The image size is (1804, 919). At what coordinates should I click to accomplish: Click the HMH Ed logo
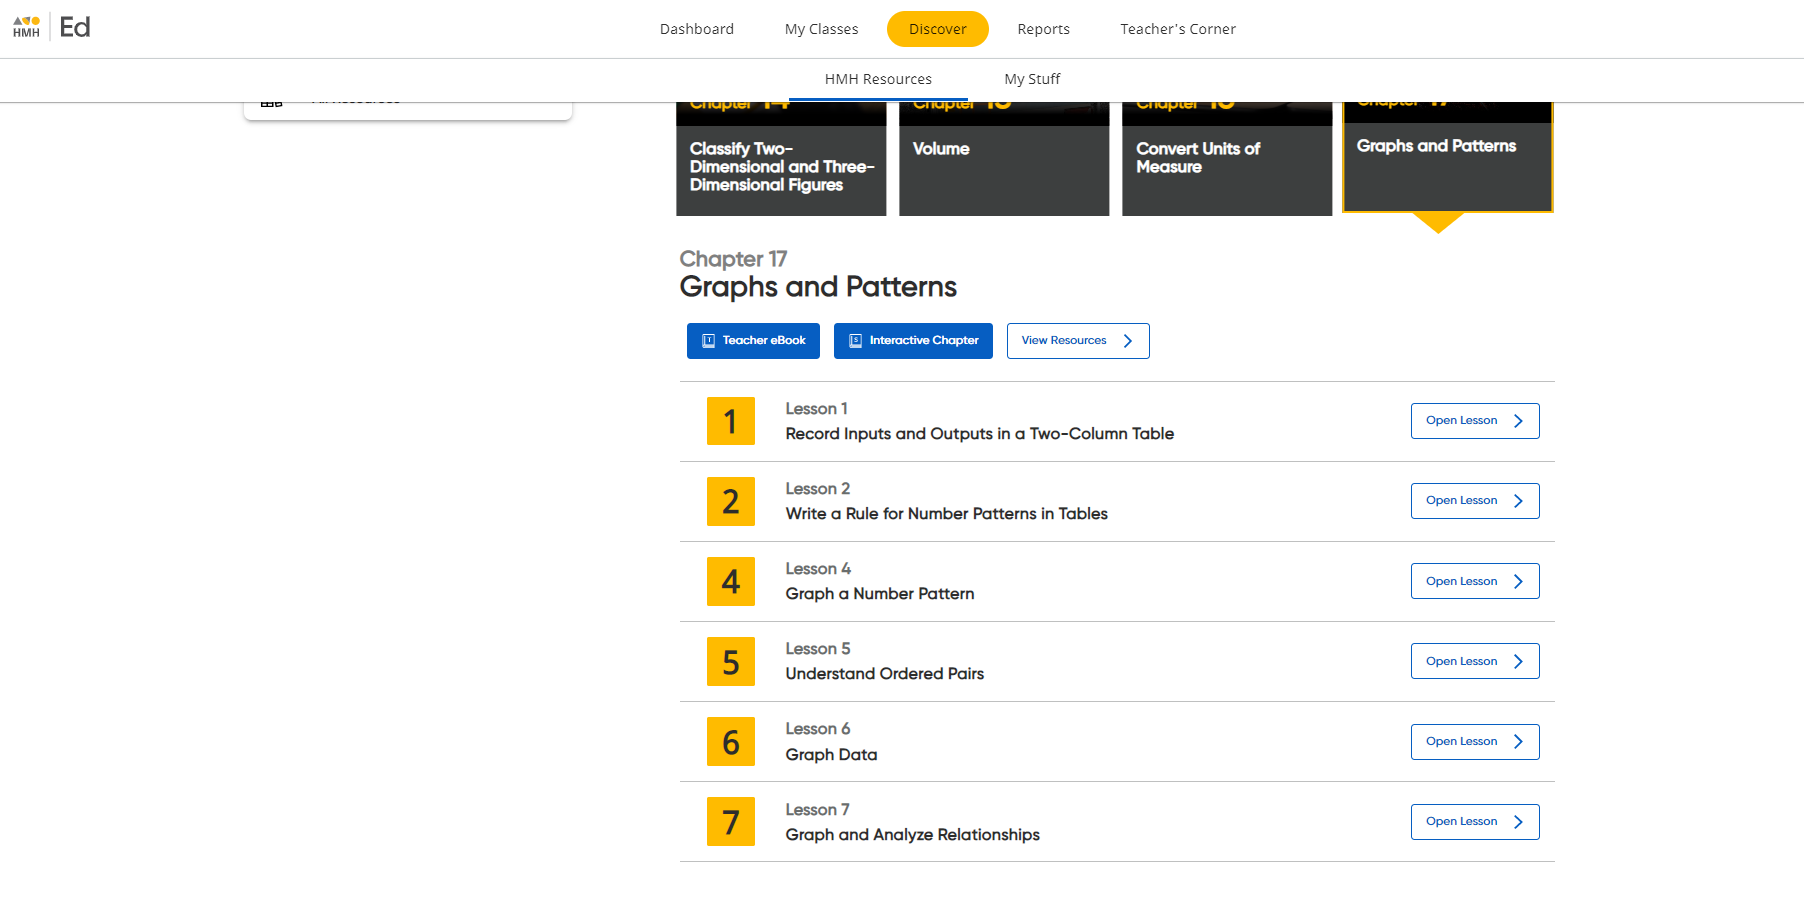[52, 27]
